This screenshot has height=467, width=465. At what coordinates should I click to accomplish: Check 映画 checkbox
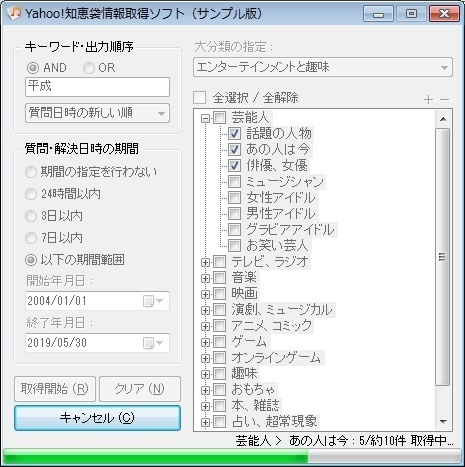pos(219,293)
